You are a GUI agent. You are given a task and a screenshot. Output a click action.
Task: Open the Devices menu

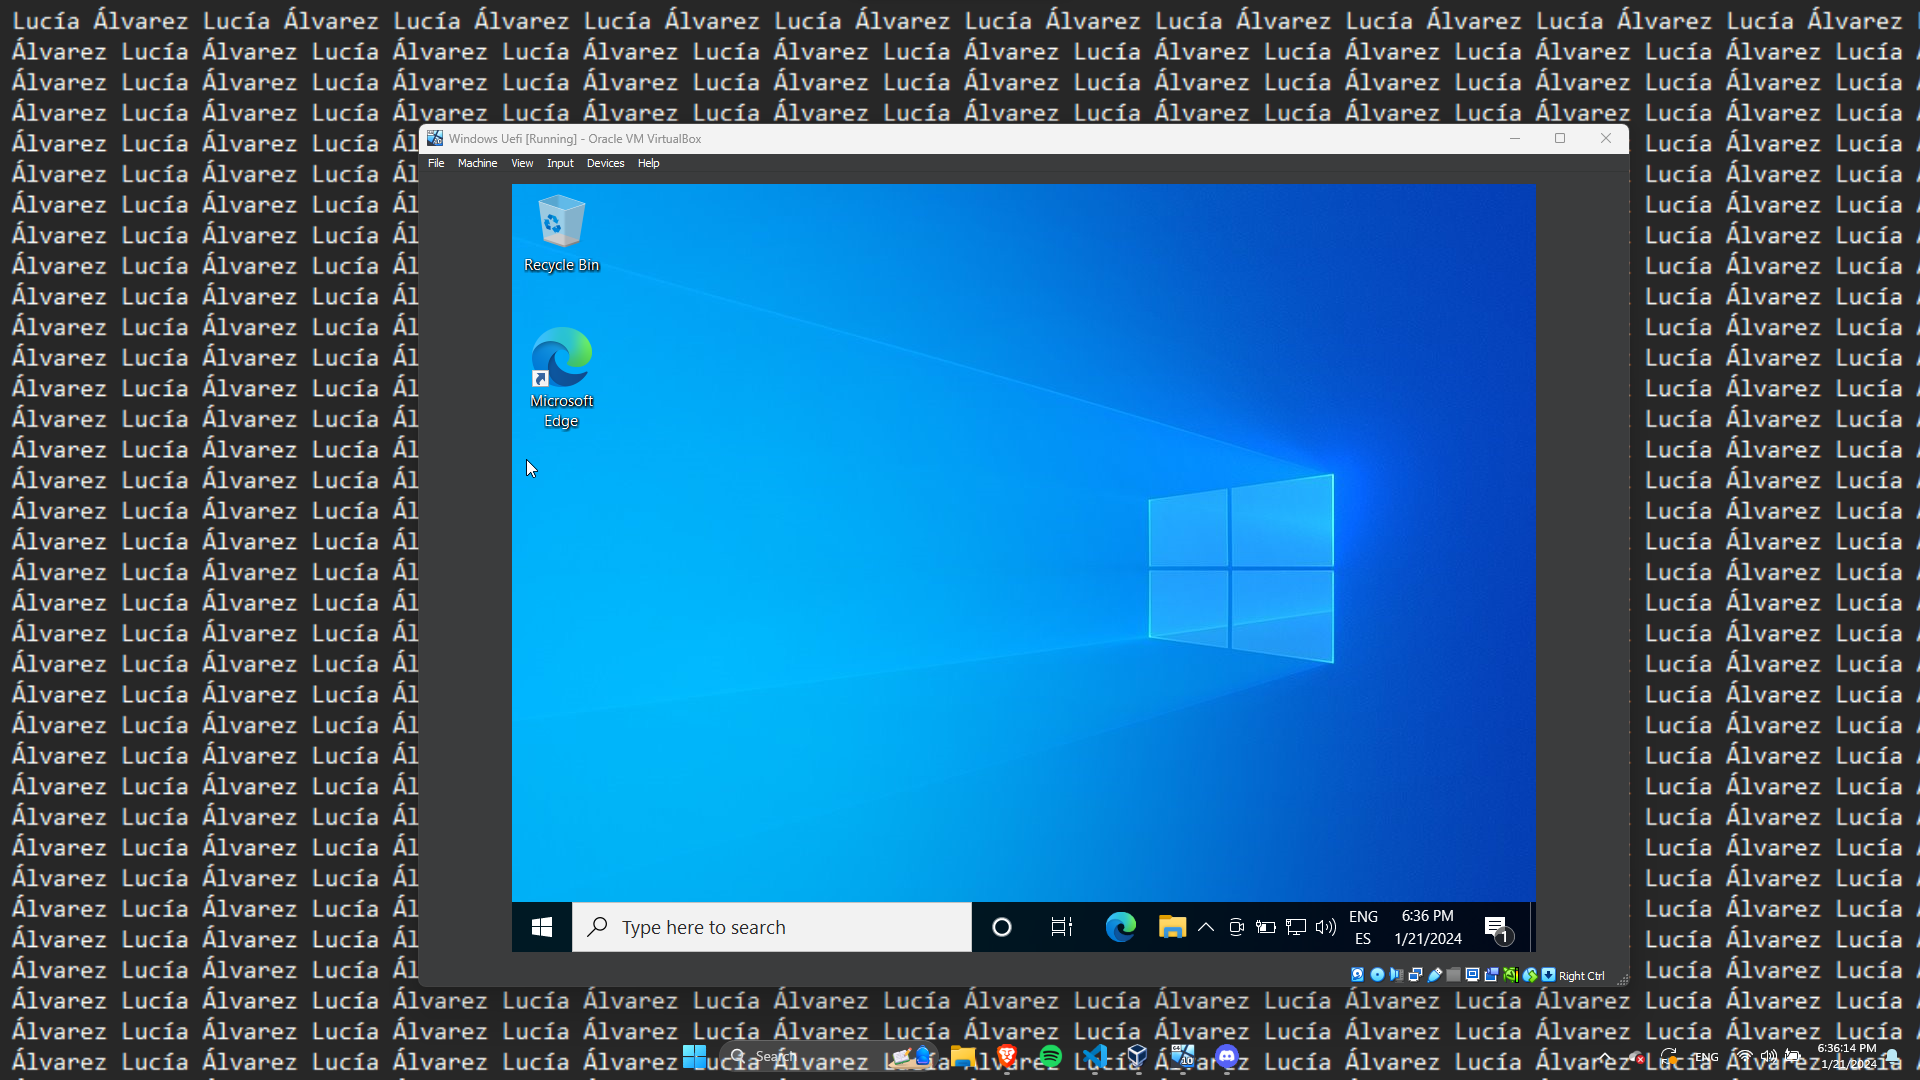point(605,163)
